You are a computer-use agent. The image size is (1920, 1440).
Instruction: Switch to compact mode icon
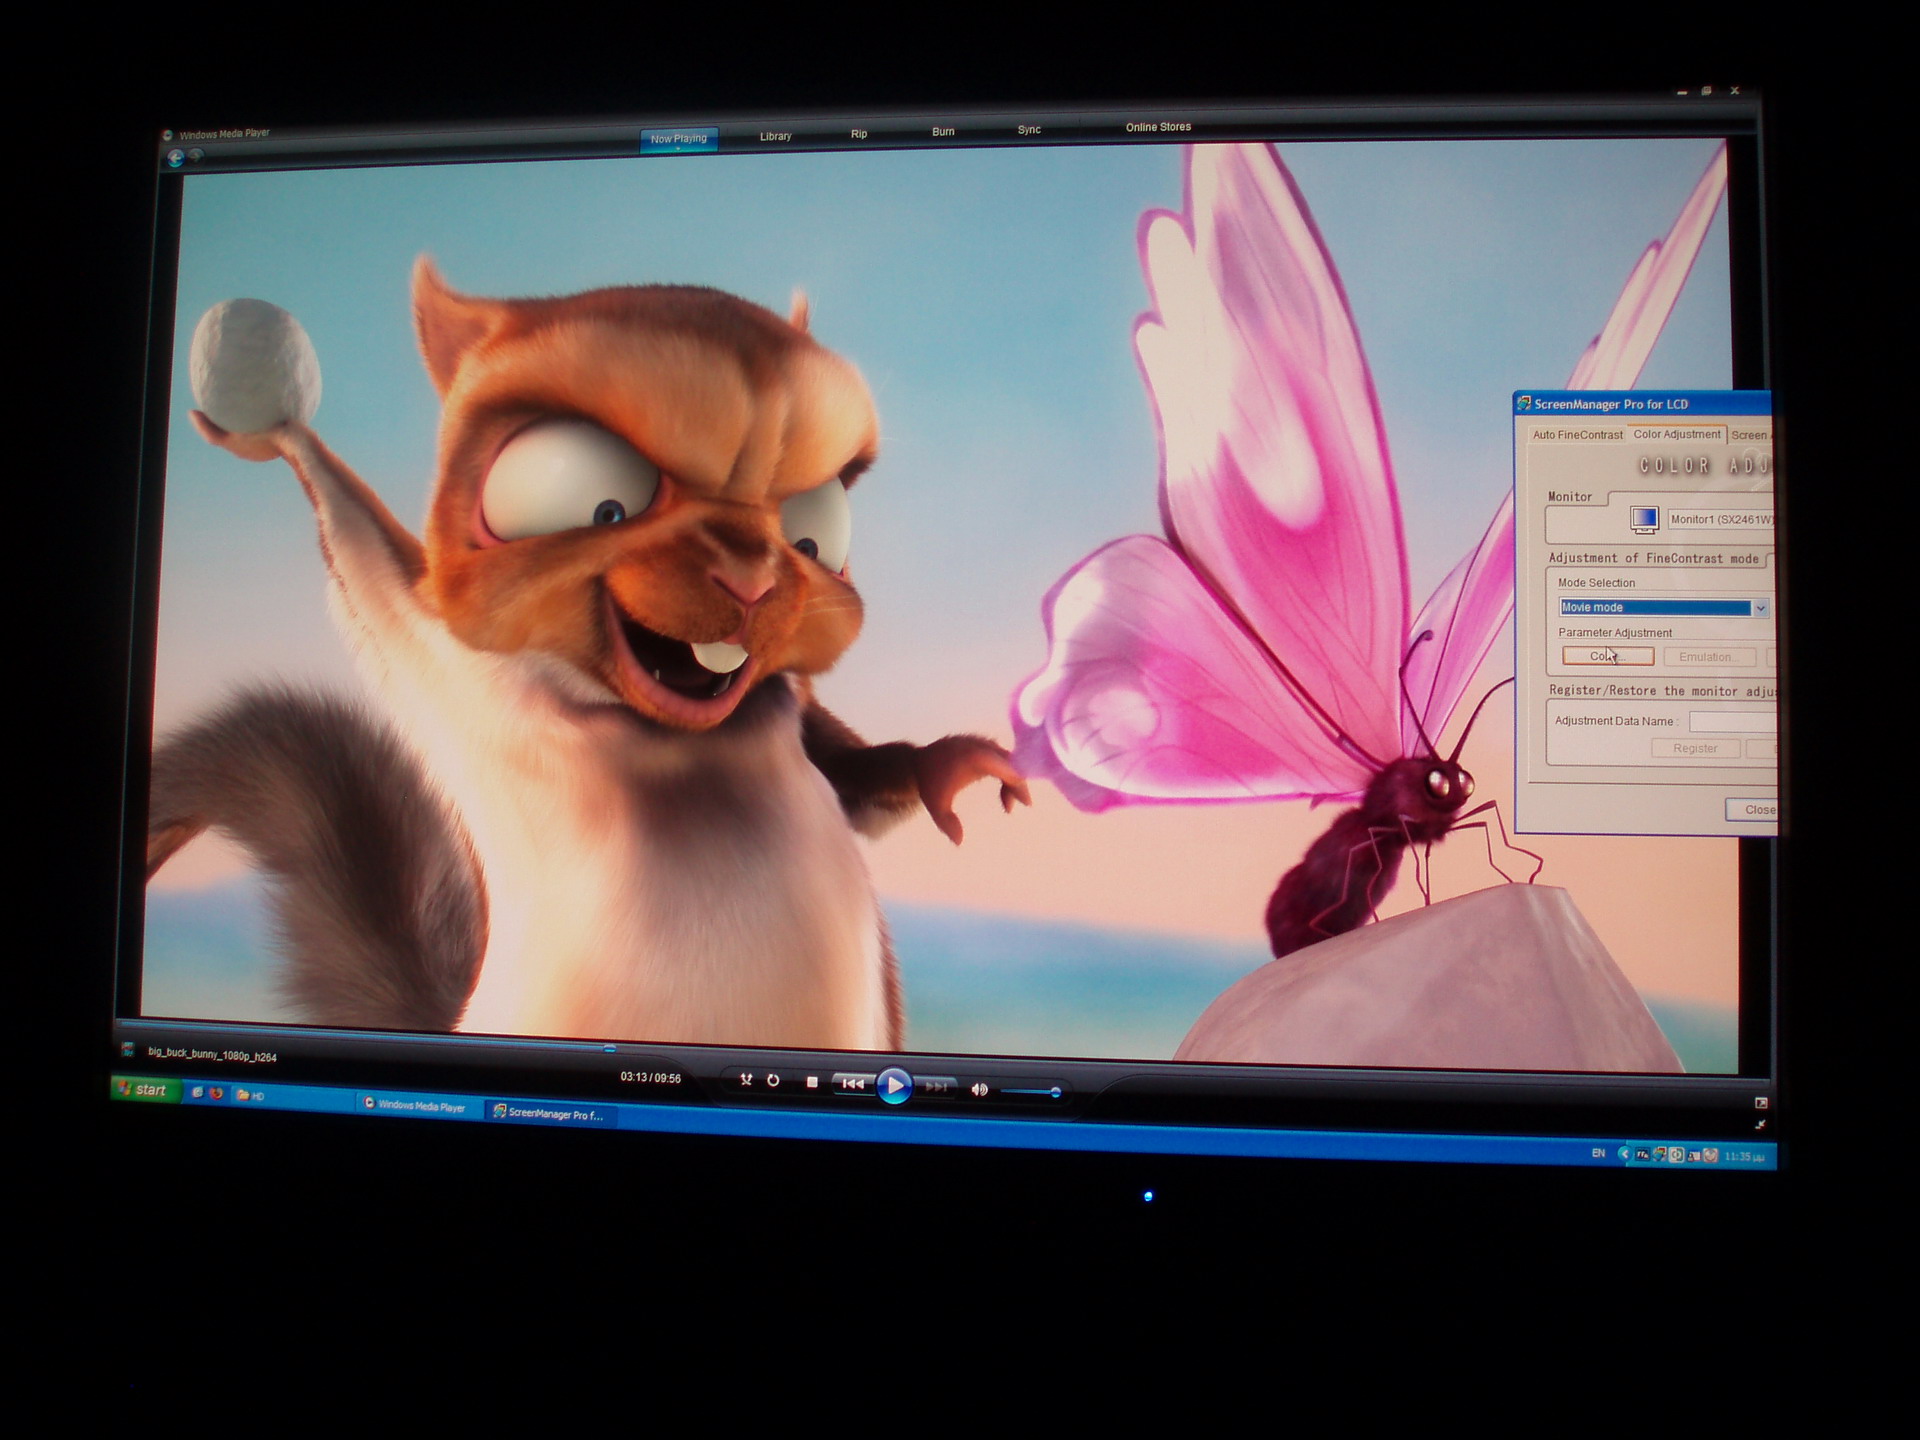(x=1760, y=1125)
